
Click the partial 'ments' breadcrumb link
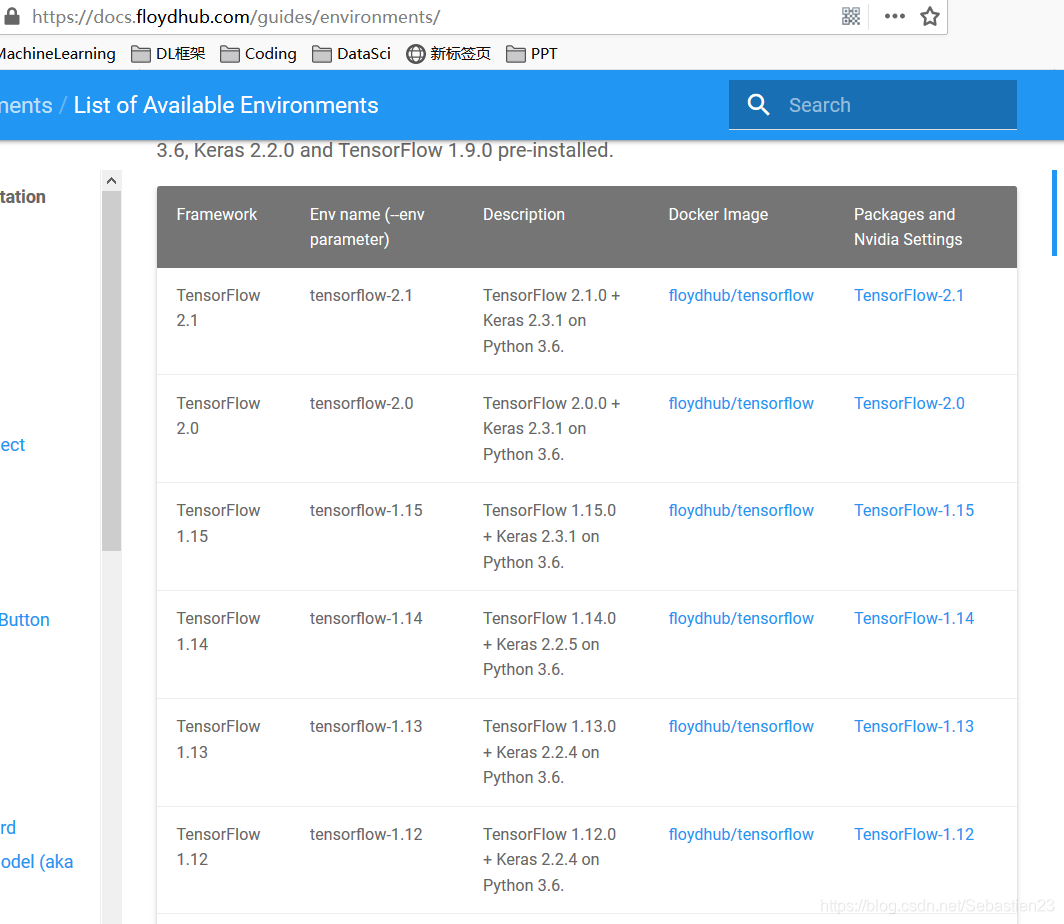pos(26,105)
